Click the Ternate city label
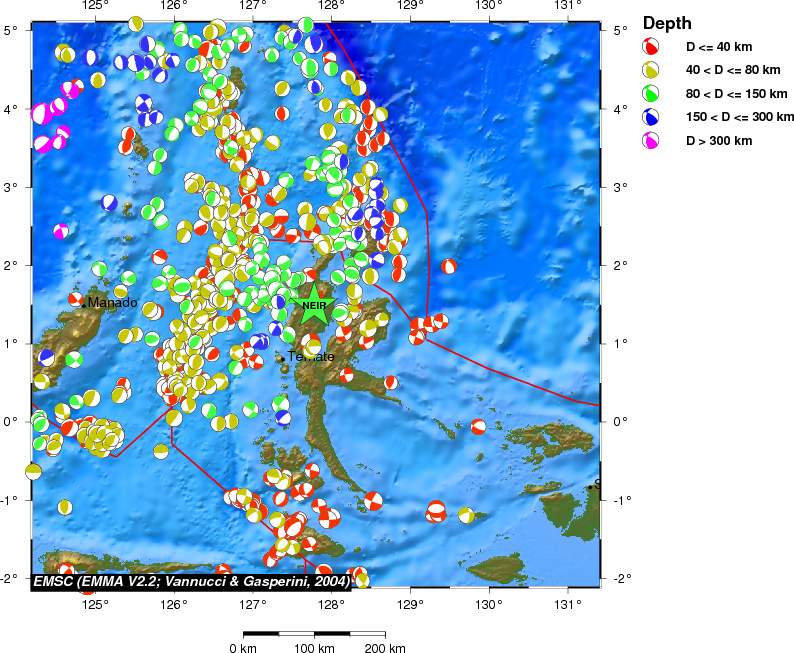Image resolution: width=794 pixels, height=653 pixels. tap(311, 357)
